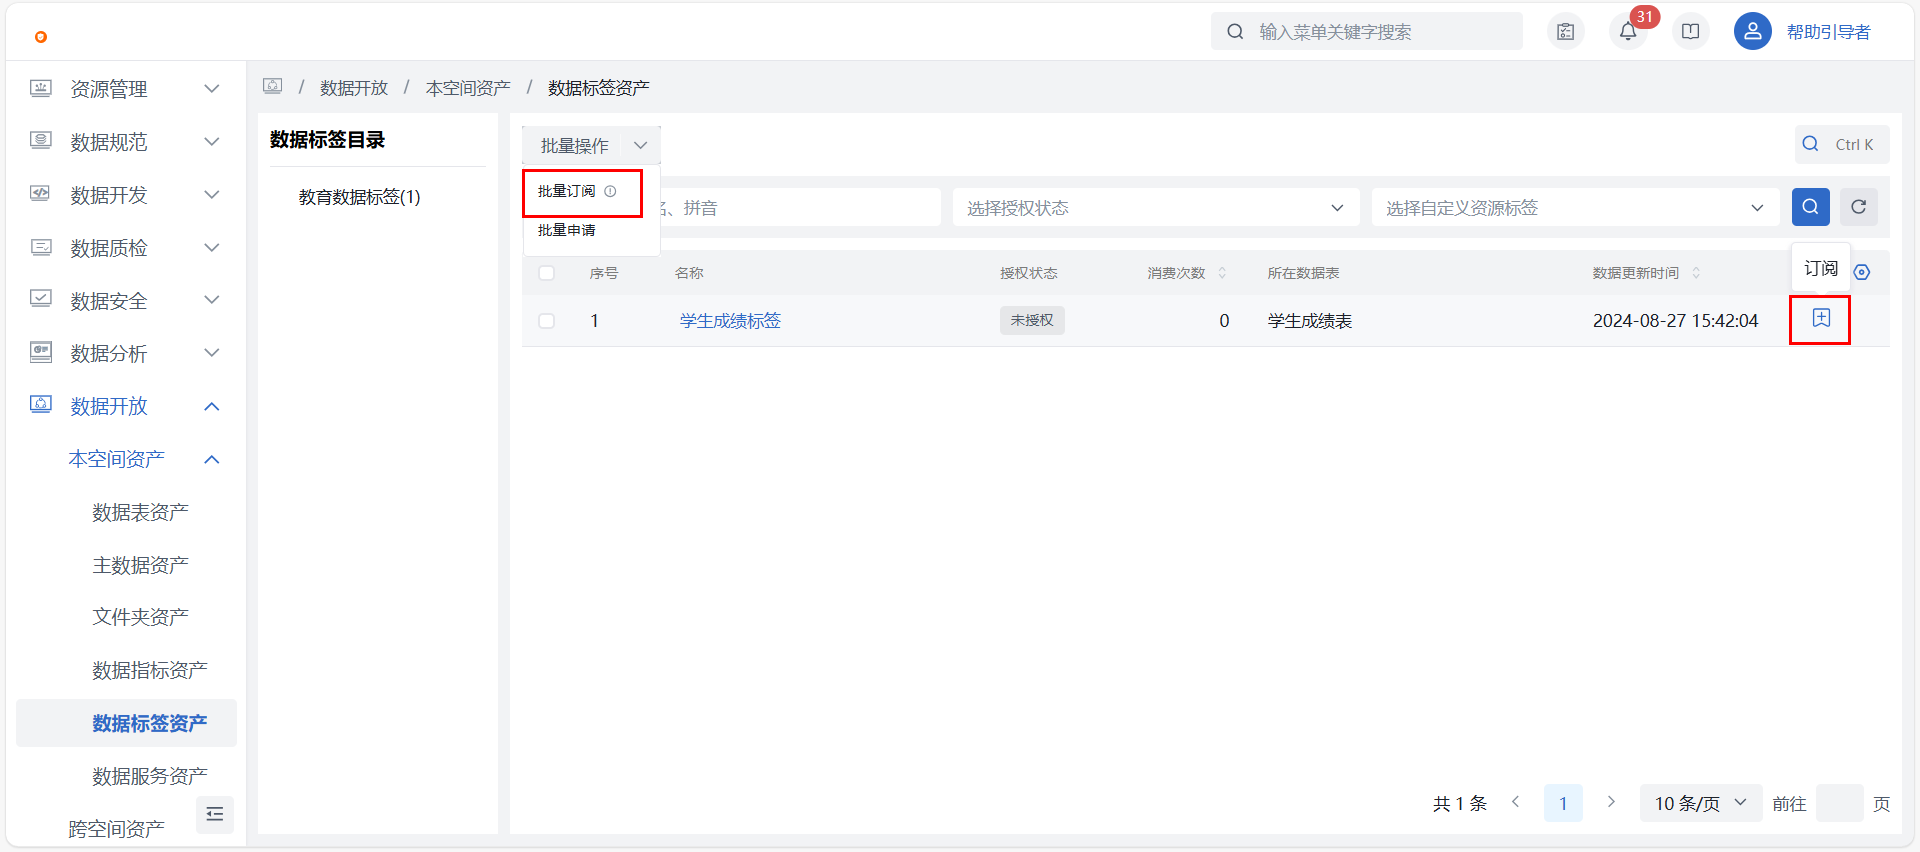Select page 1 in pagination
1920x852 pixels.
(1563, 803)
